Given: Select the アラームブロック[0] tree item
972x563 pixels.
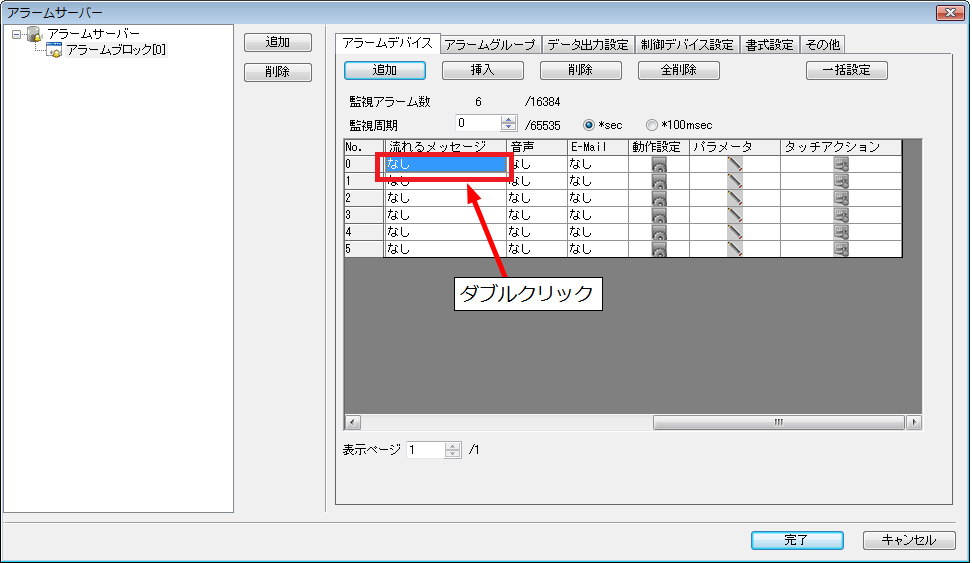Looking at the screenshot, I should click(x=115, y=50).
